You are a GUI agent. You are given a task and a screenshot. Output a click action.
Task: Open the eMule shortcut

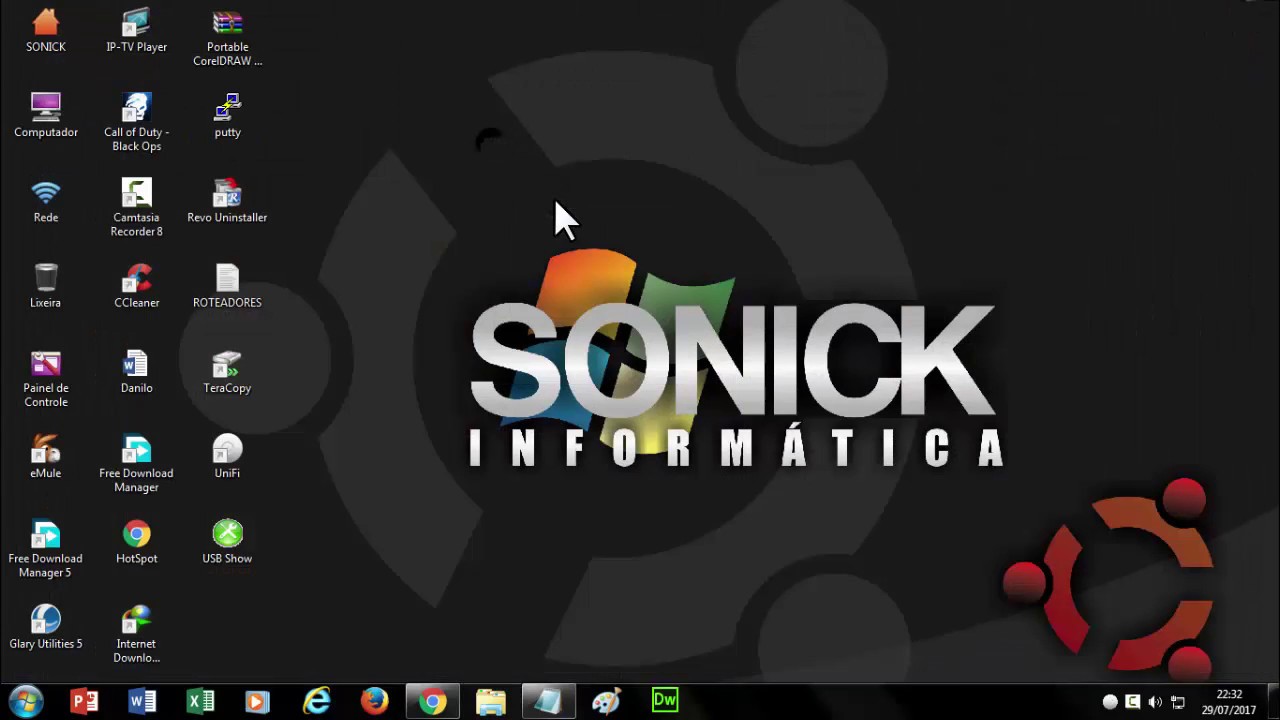click(46, 456)
